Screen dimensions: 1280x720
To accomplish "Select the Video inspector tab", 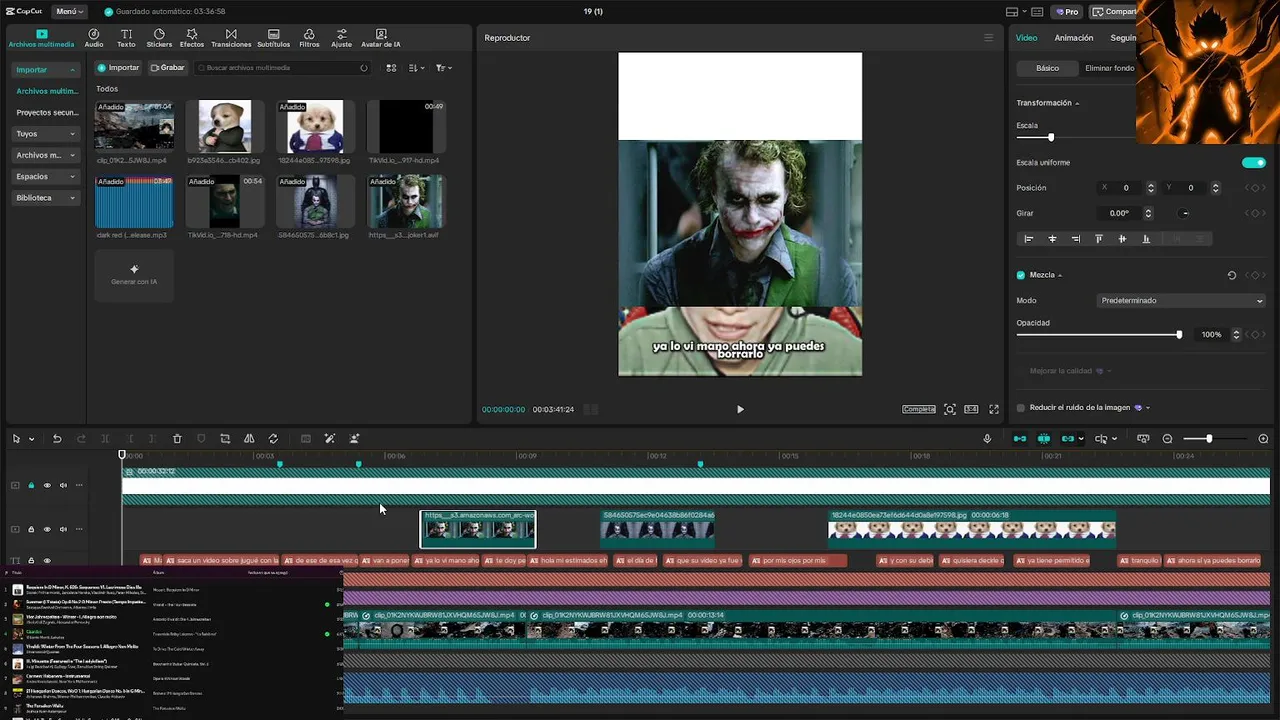I will coord(1027,38).
